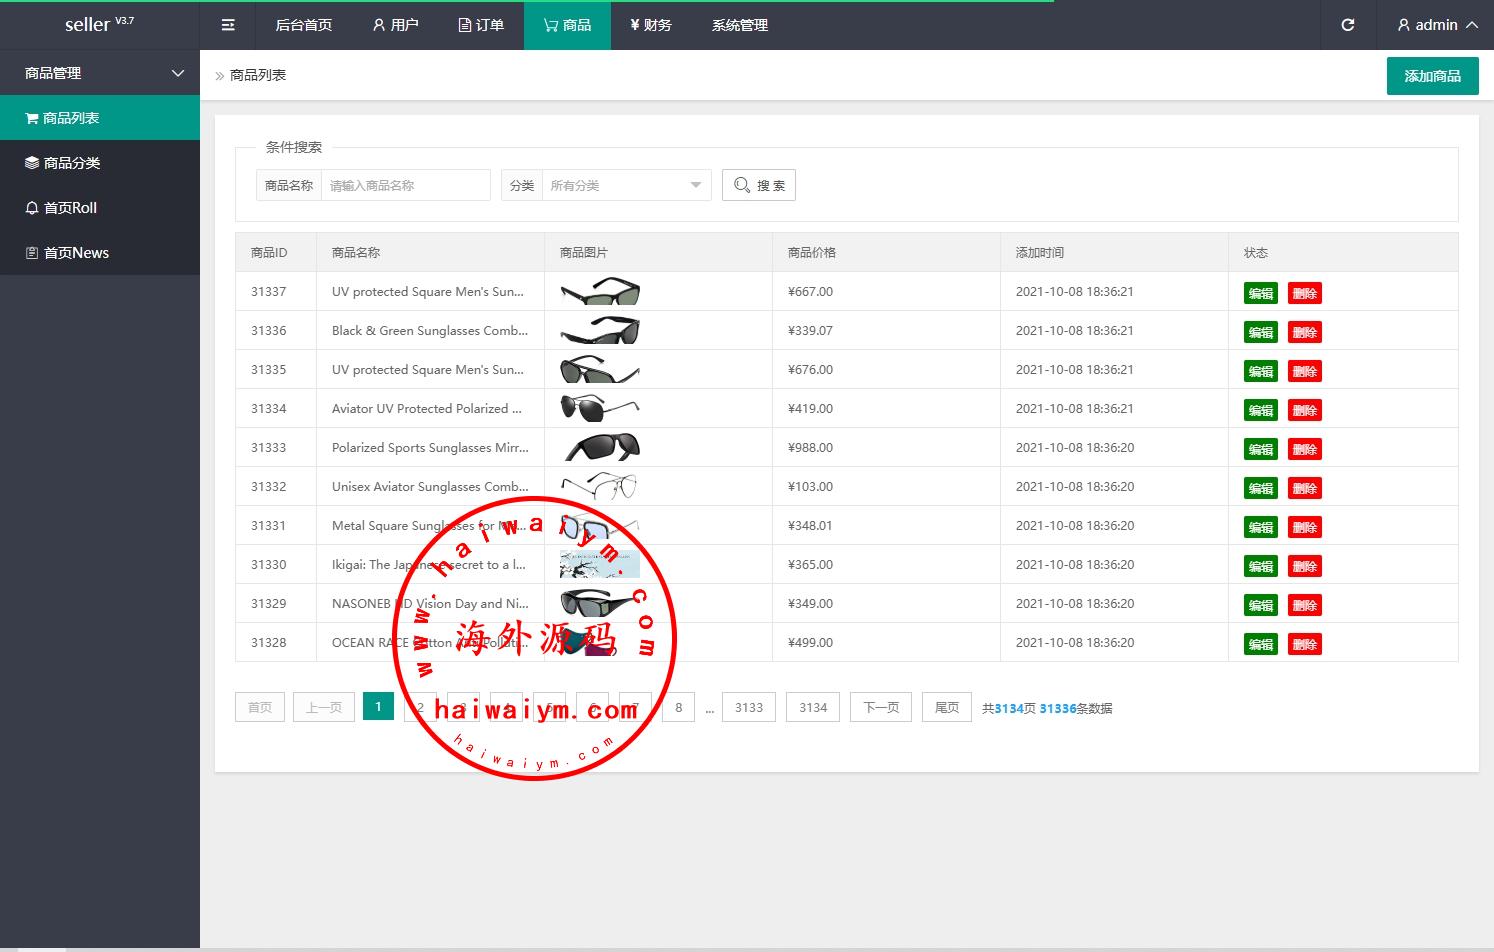Open the 用户 menu in top navigation
The image size is (1494, 952).
[x=395, y=25]
